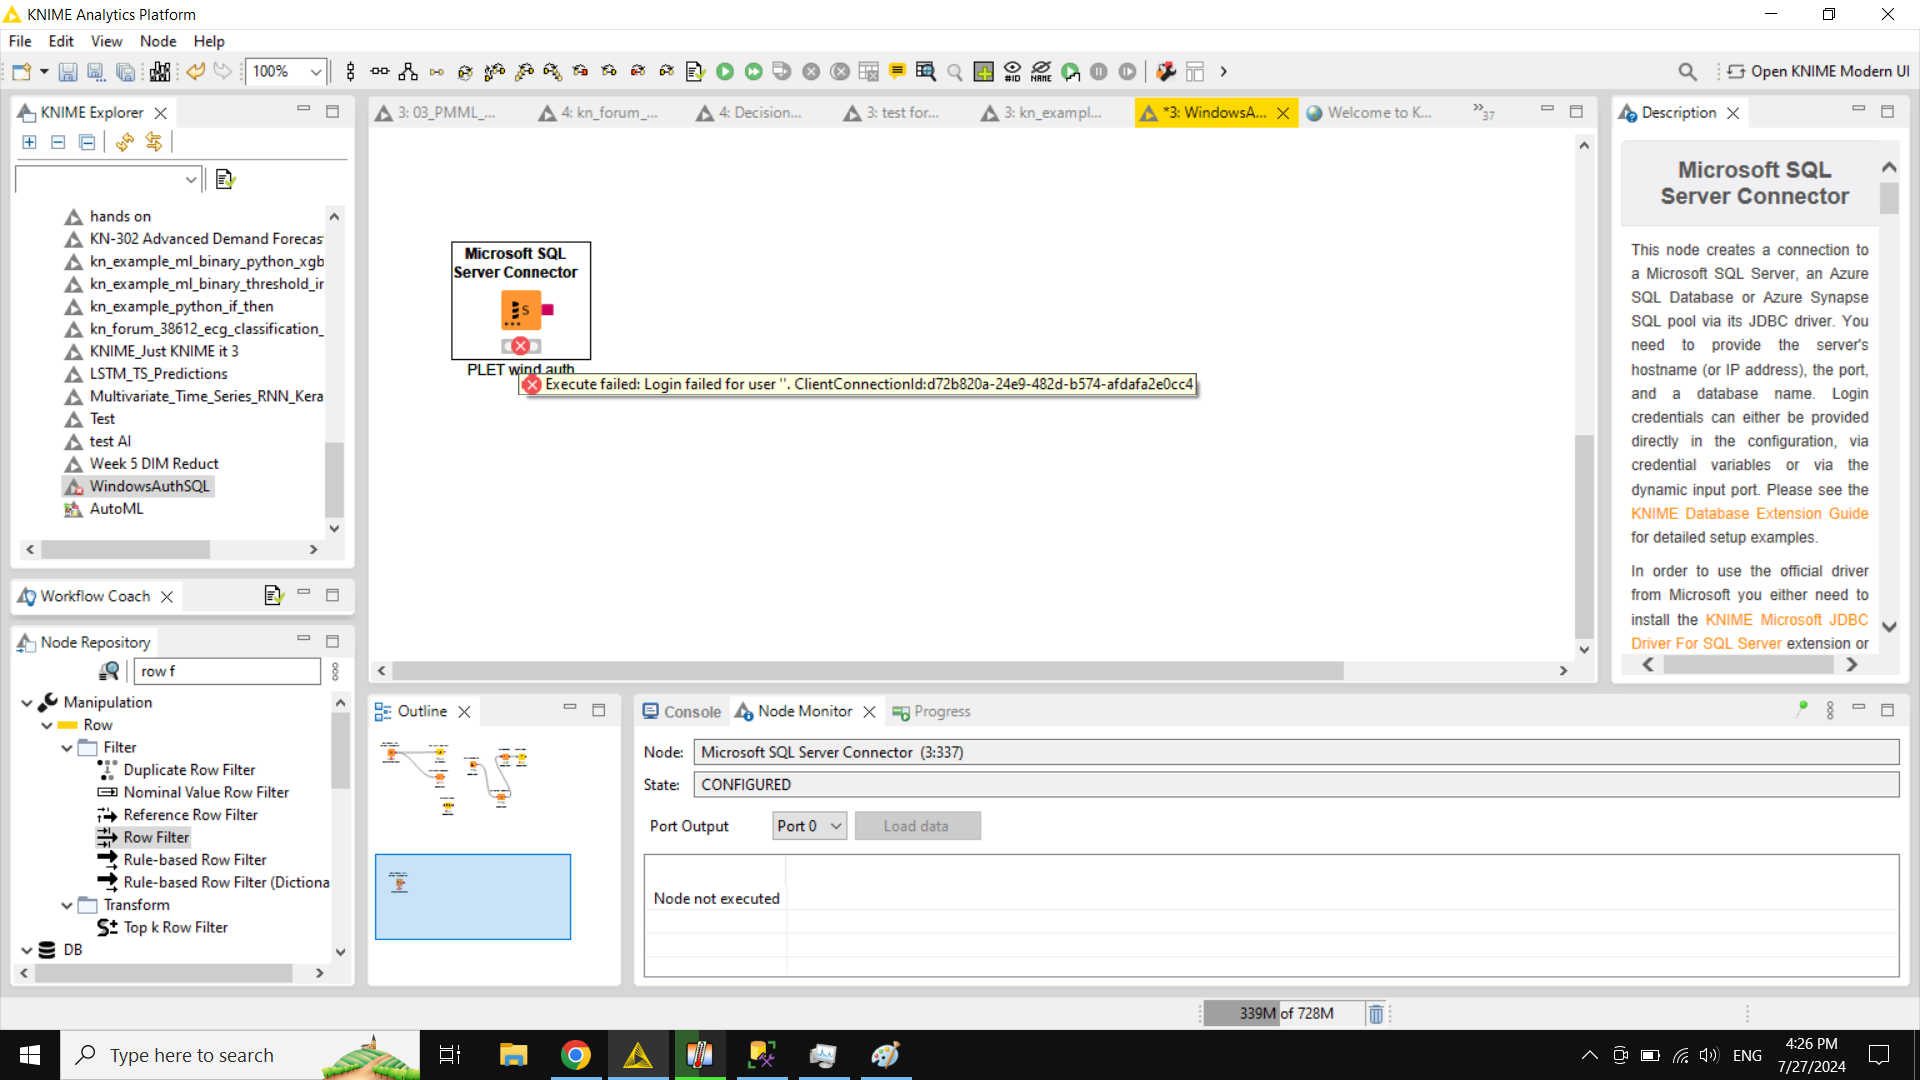Click the Node Repository fuzzy search icon

[110, 671]
